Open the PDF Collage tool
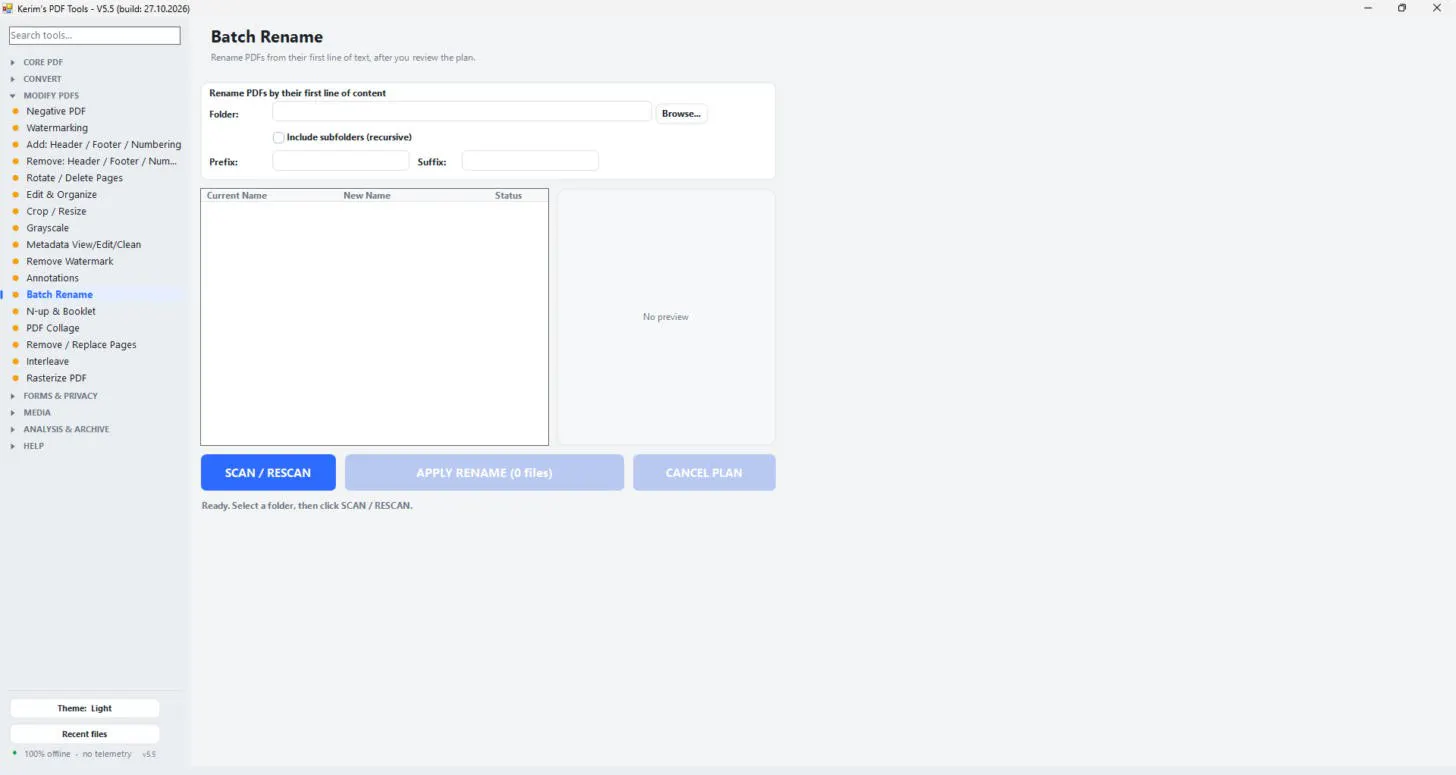This screenshot has height=775, width=1456. (53, 328)
